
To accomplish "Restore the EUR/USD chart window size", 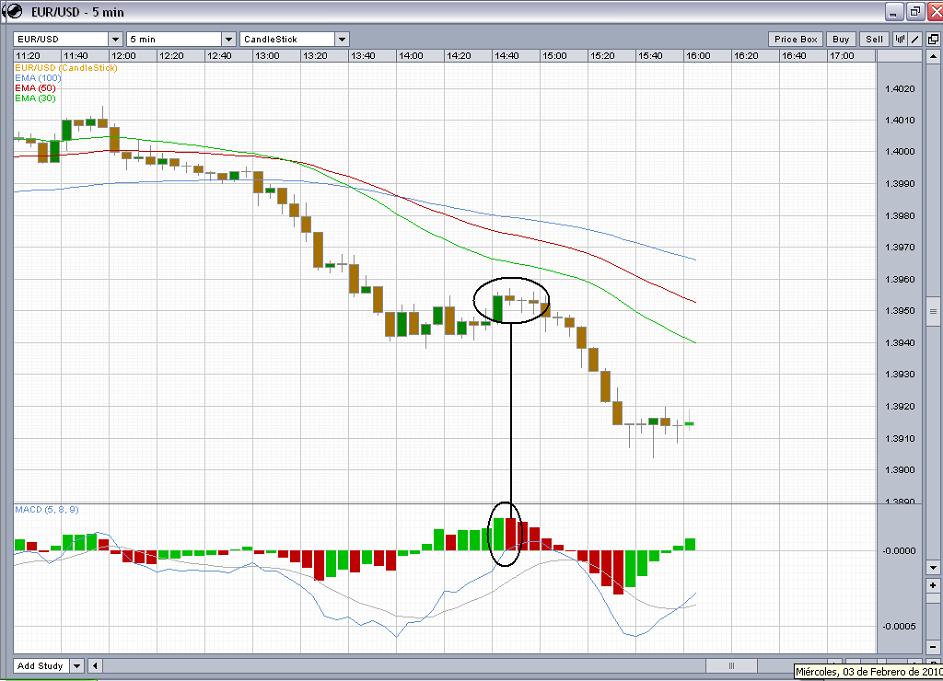I will 913,12.
